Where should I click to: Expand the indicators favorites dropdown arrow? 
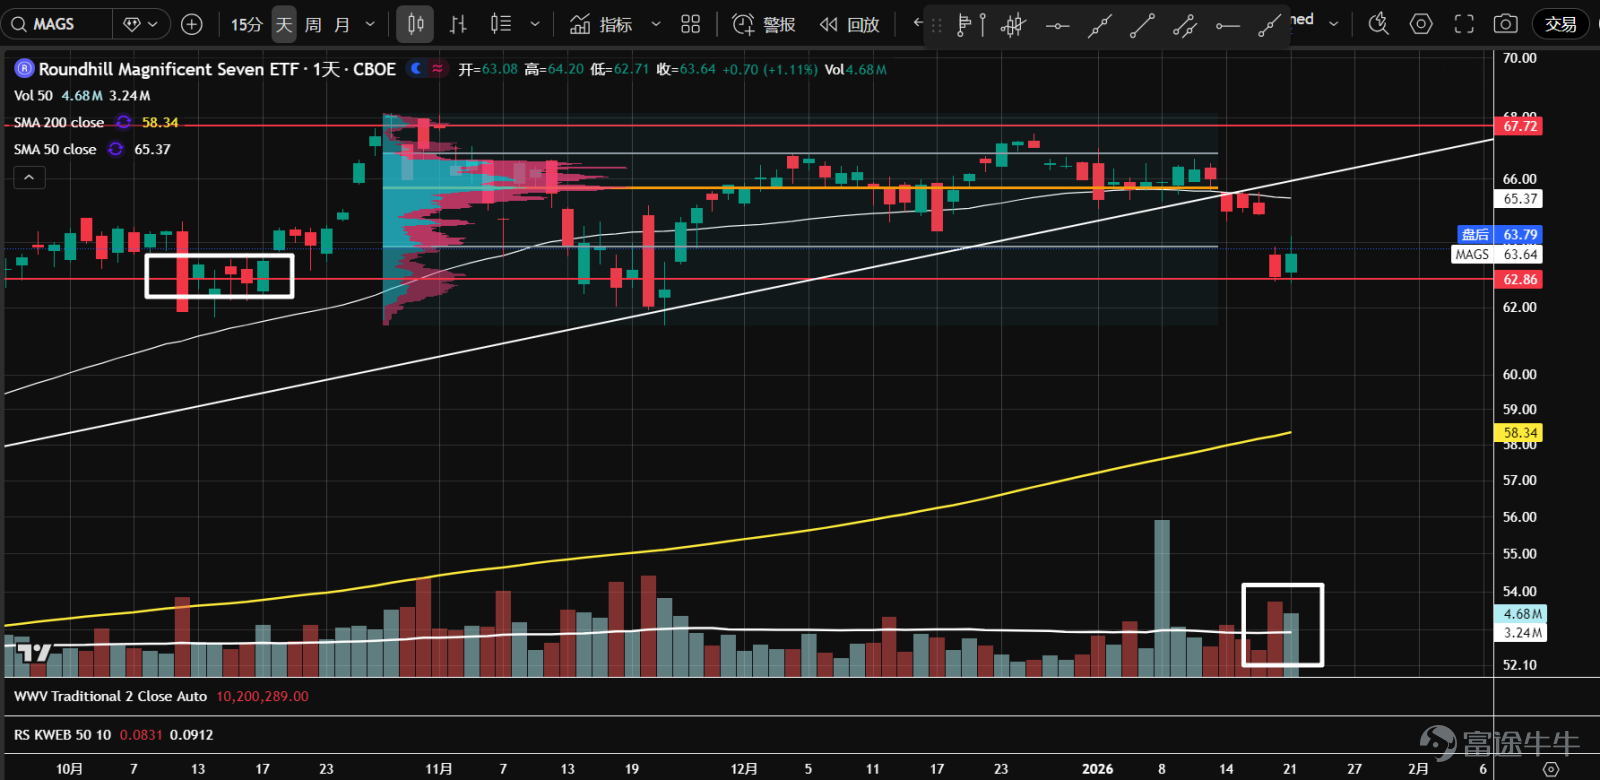tap(656, 24)
